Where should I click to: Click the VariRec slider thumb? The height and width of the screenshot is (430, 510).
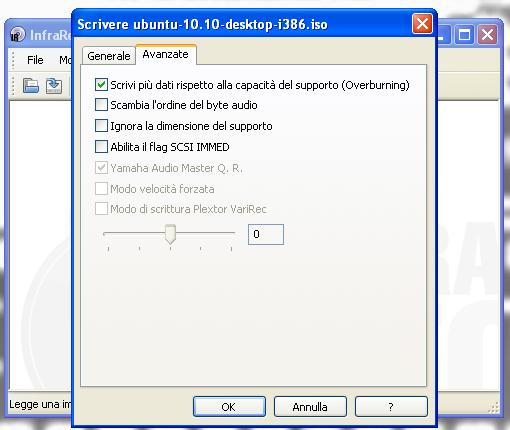pos(170,234)
